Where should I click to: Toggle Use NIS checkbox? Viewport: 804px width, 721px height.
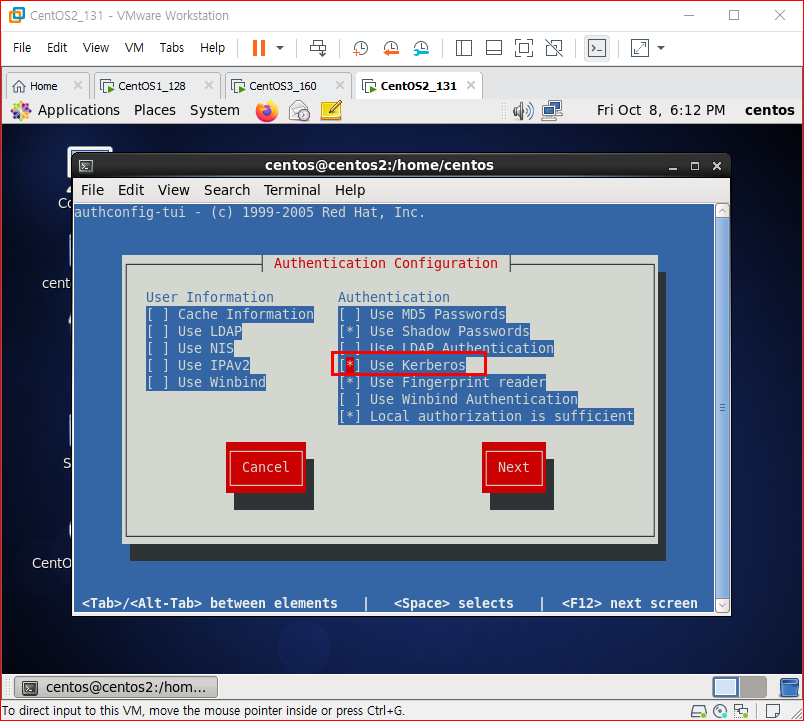[190, 348]
